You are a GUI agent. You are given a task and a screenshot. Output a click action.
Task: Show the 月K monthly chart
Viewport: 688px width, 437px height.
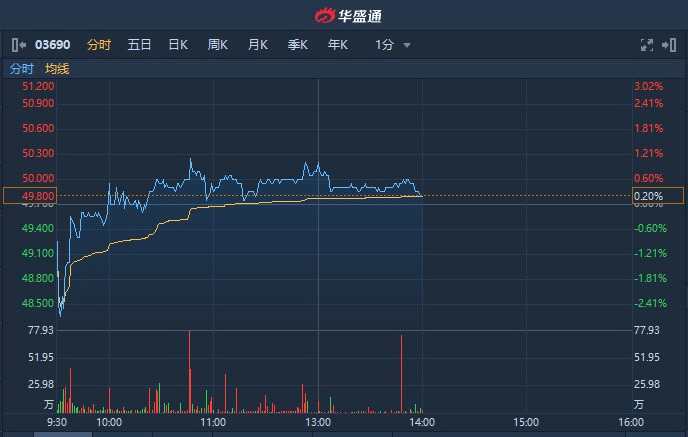click(258, 45)
